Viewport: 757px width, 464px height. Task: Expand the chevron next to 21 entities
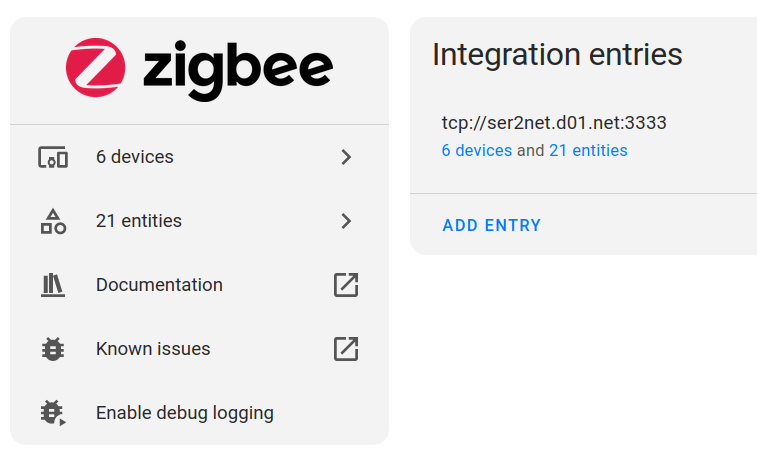(346, 221)
